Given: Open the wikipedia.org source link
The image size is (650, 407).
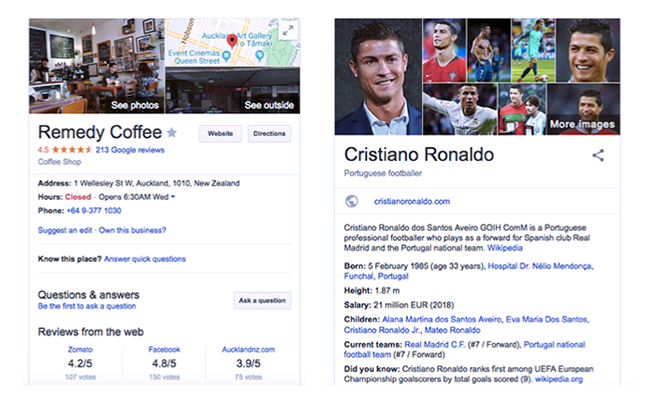Looking at the screenshot, I should pyautogui.click(x=558, y=379).
